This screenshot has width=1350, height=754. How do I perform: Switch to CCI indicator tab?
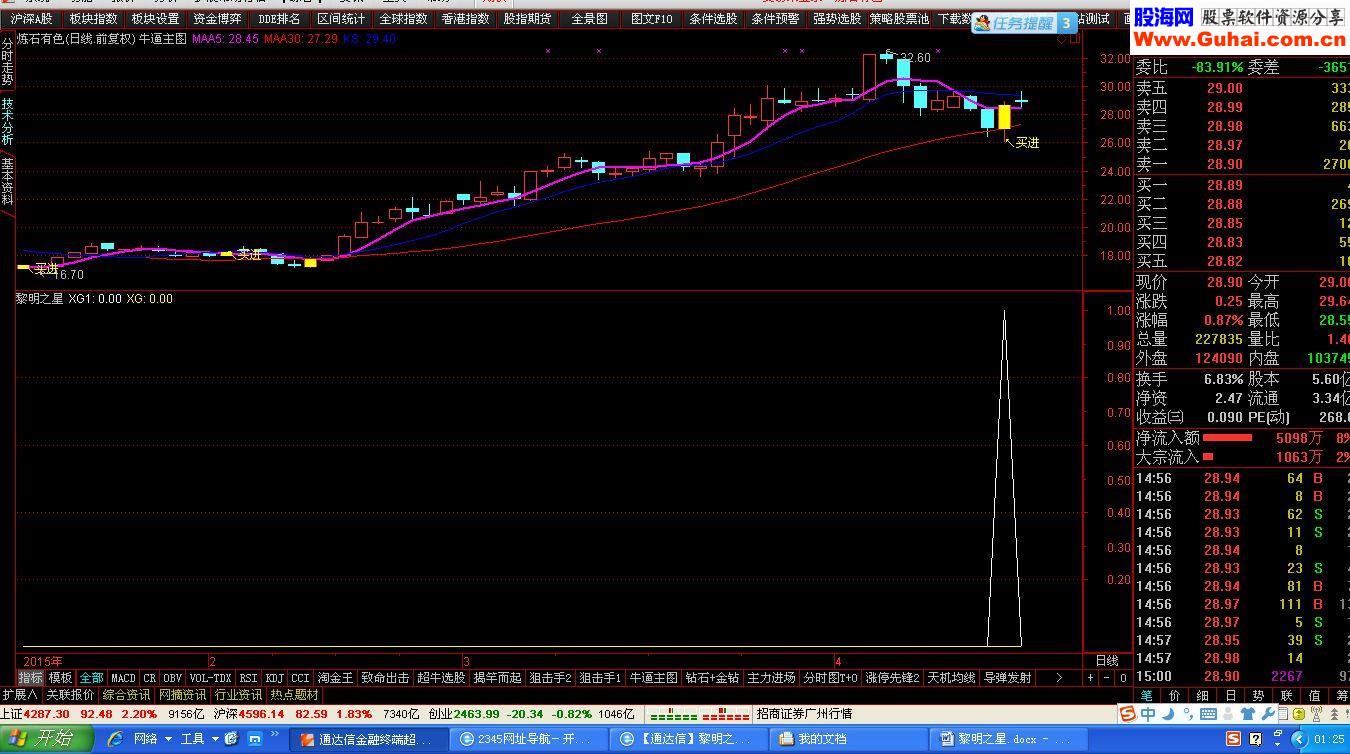[x=300, y=678]
